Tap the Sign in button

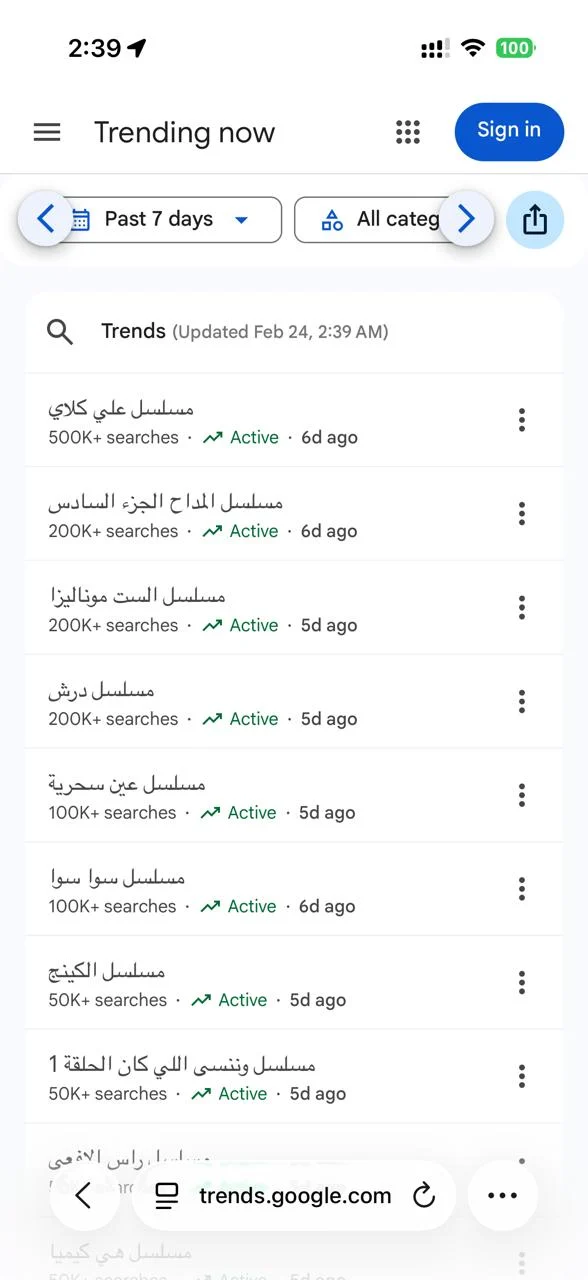(509, 131)
